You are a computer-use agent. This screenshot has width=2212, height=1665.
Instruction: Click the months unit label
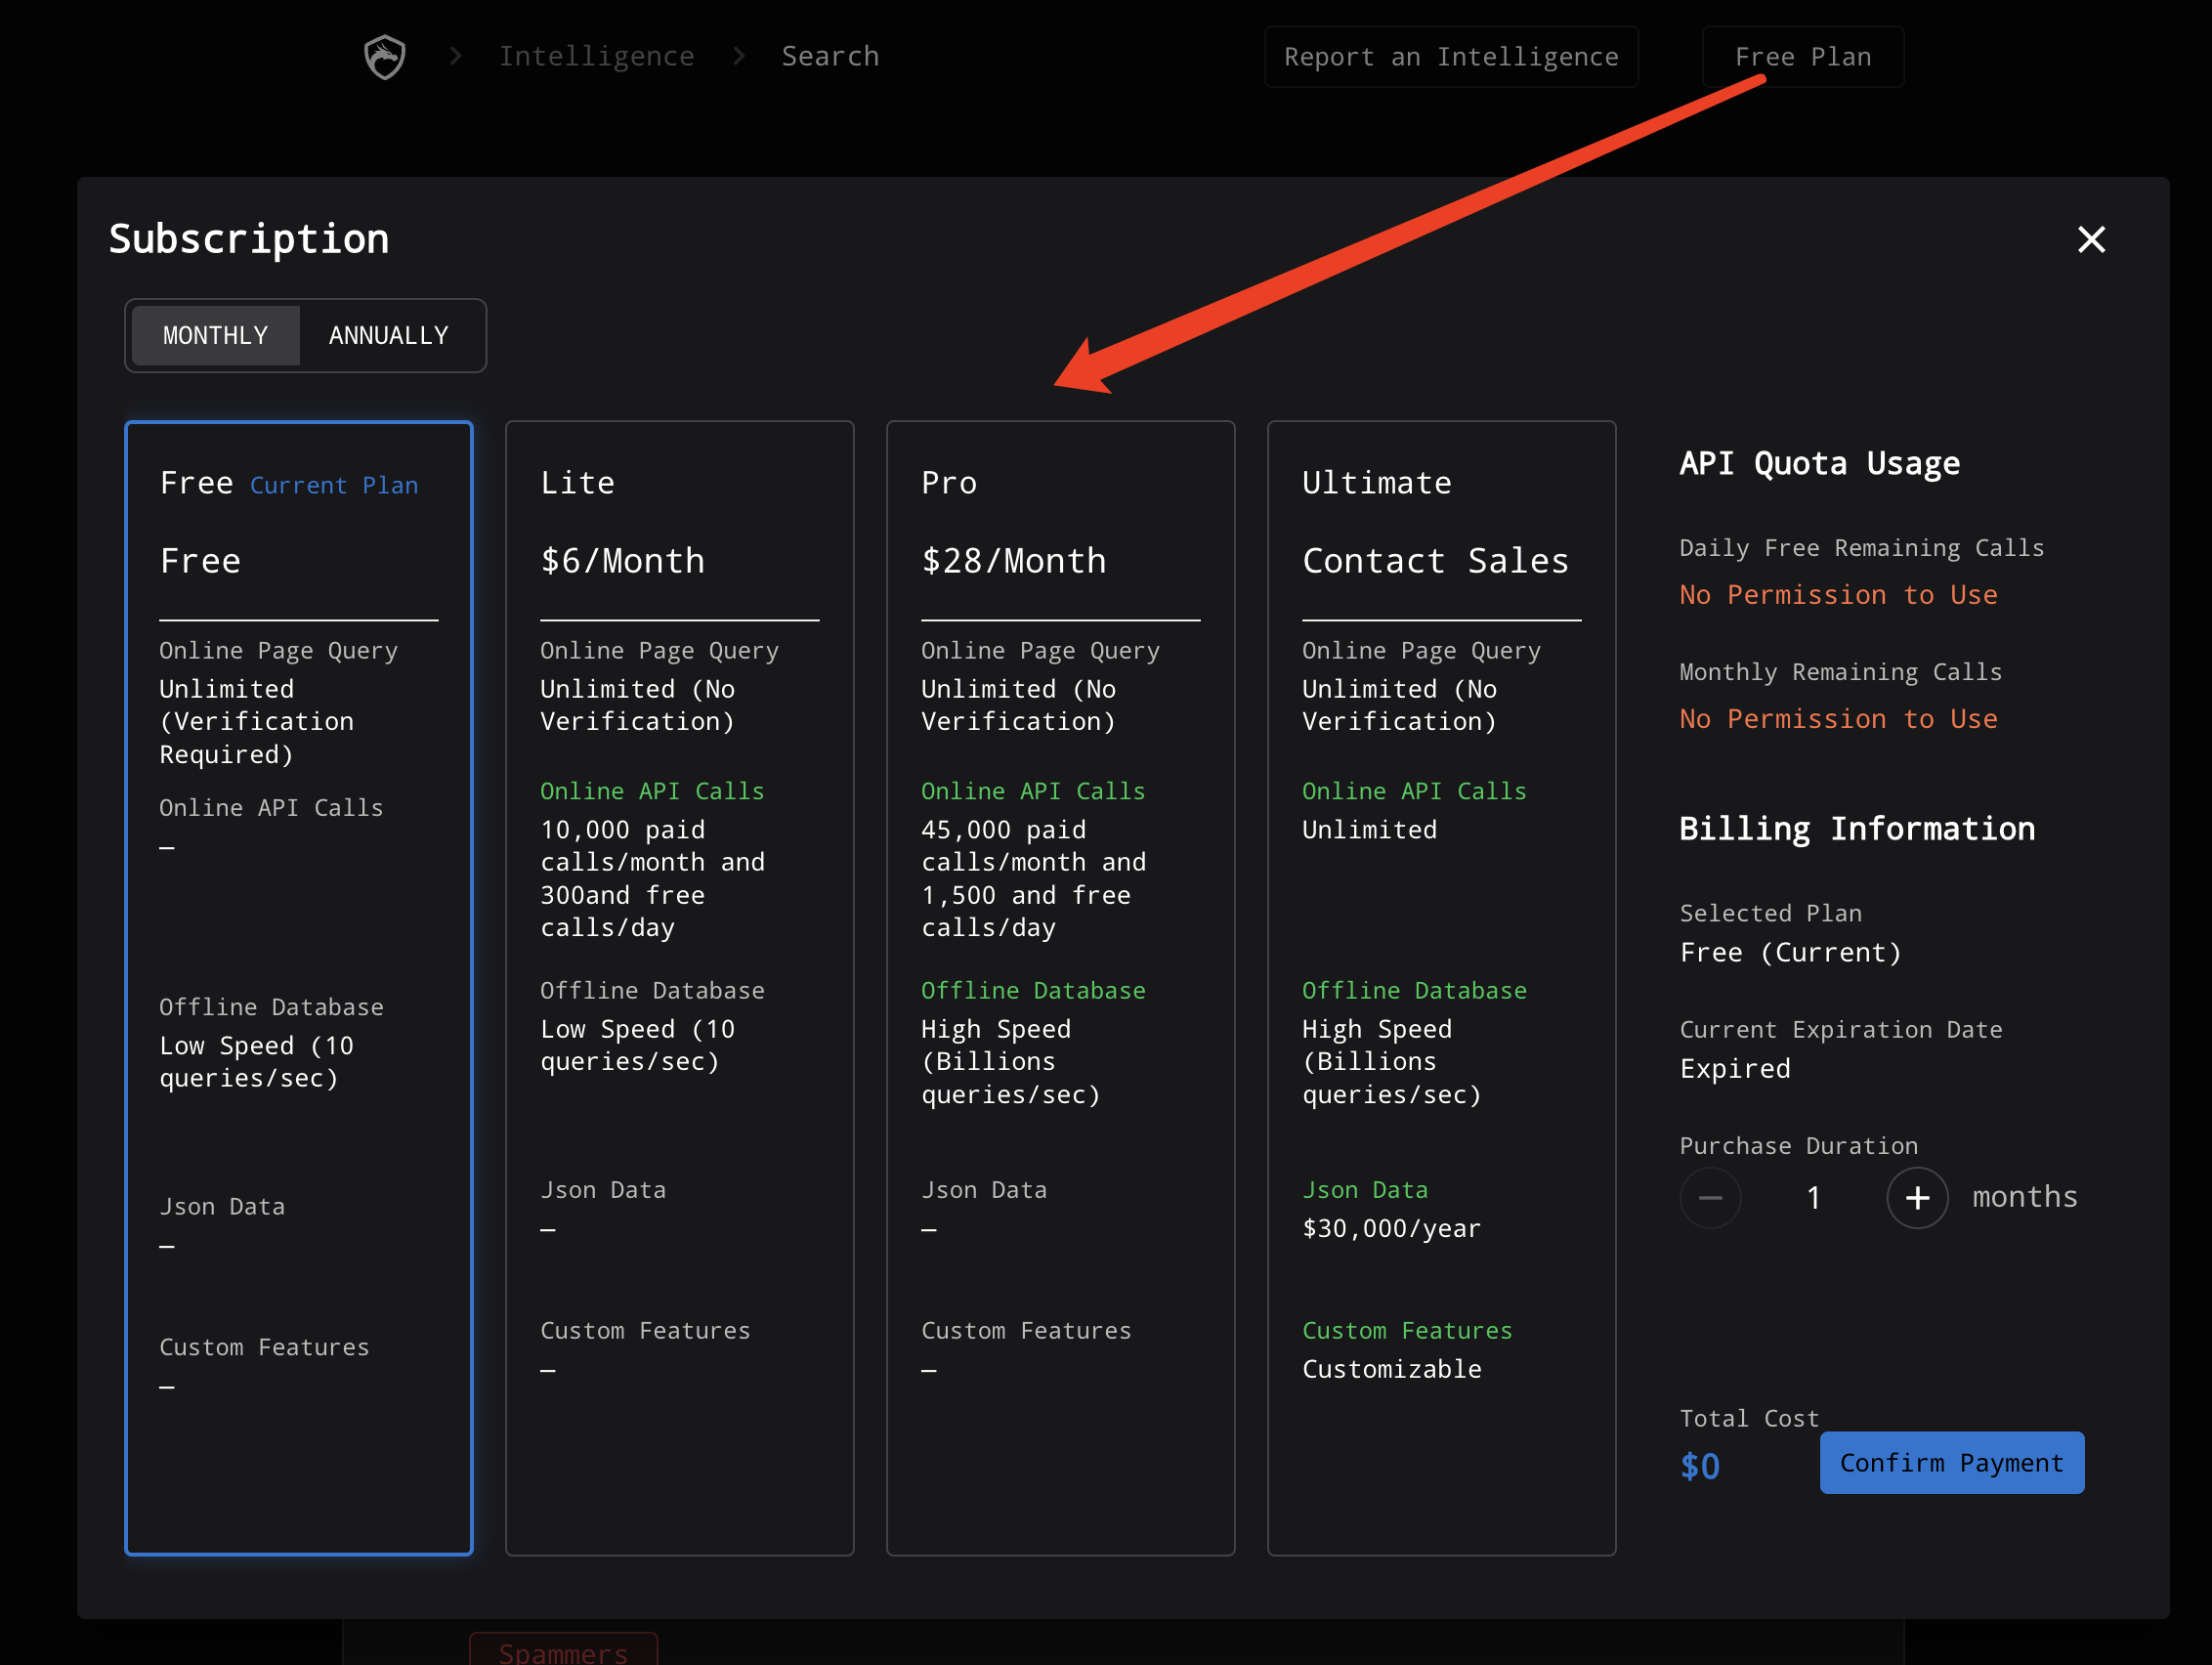2024,1197
